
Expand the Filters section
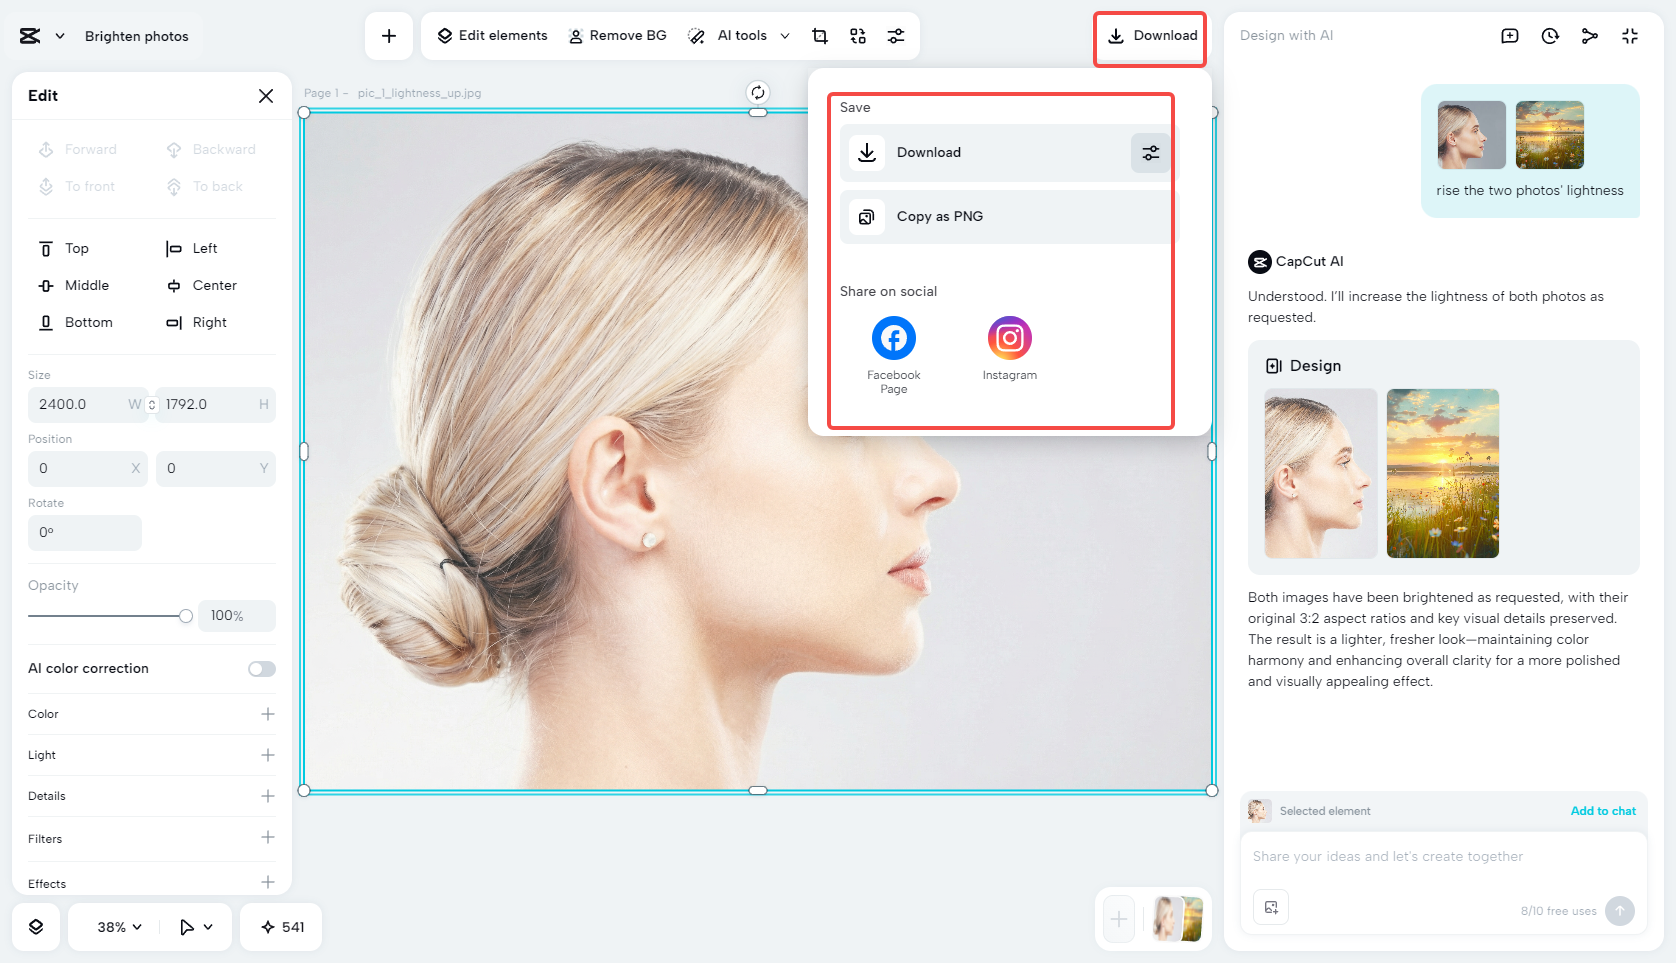(x=268, y=837)
